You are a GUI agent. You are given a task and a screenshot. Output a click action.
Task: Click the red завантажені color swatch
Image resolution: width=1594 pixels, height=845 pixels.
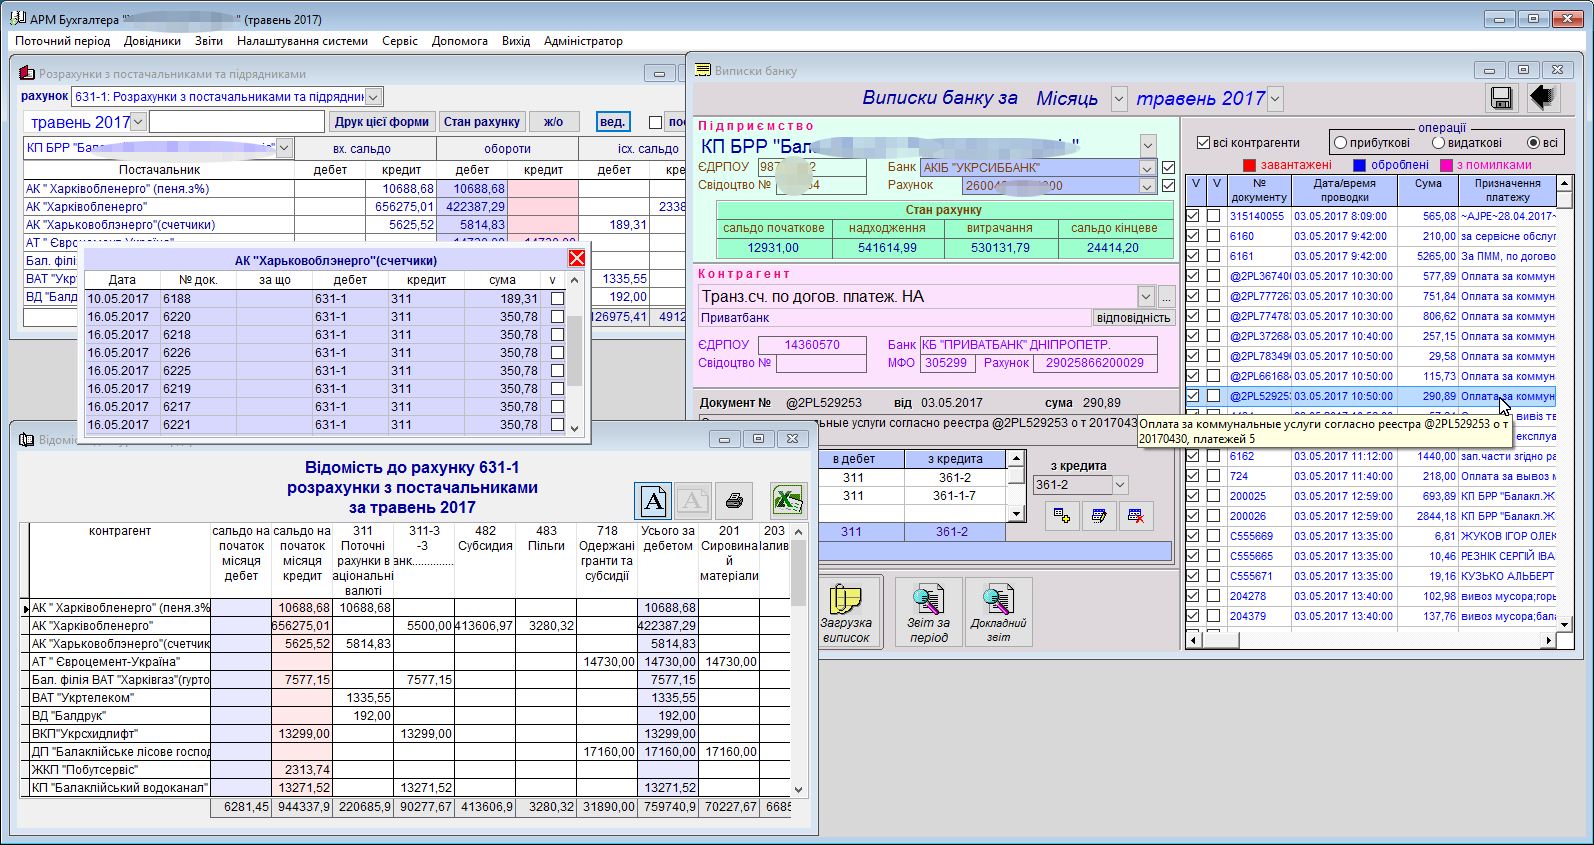tap(1249, 165)
